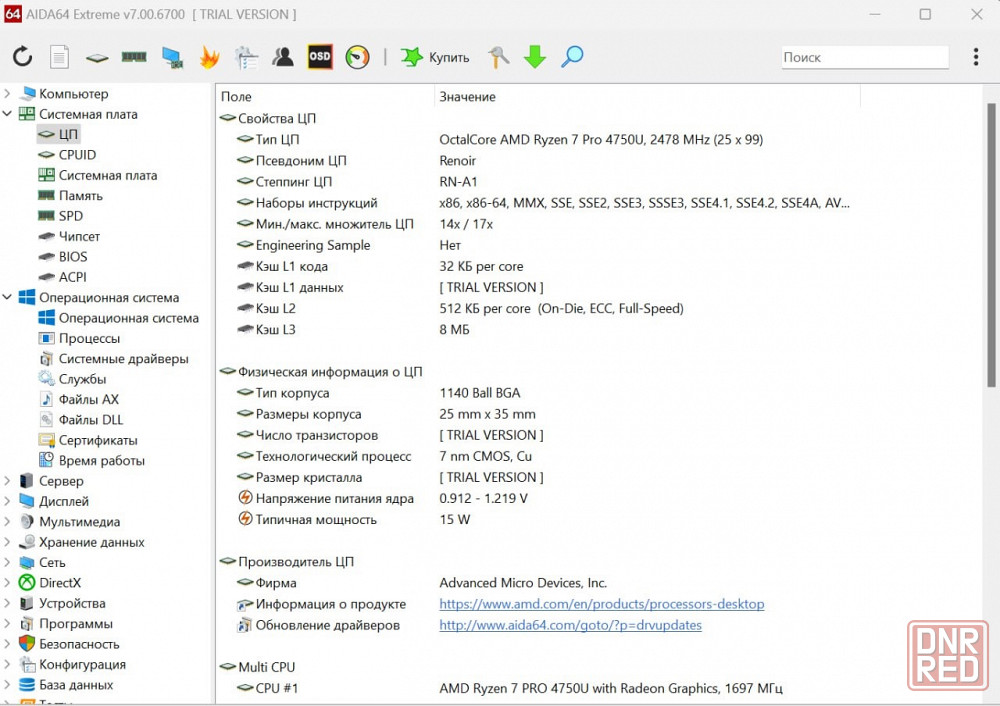The image size is (1000, 706).
Task: Expand the Мультимедиа tree node
Action: [x=8, y=522]
